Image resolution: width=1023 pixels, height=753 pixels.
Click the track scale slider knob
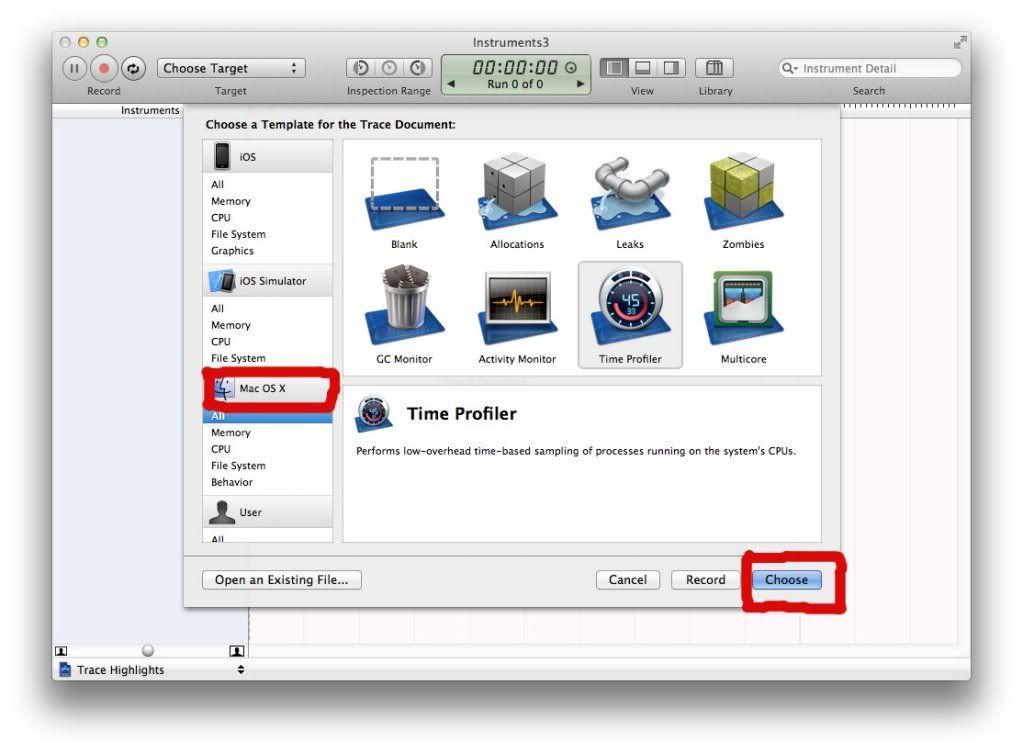[148, 651]
